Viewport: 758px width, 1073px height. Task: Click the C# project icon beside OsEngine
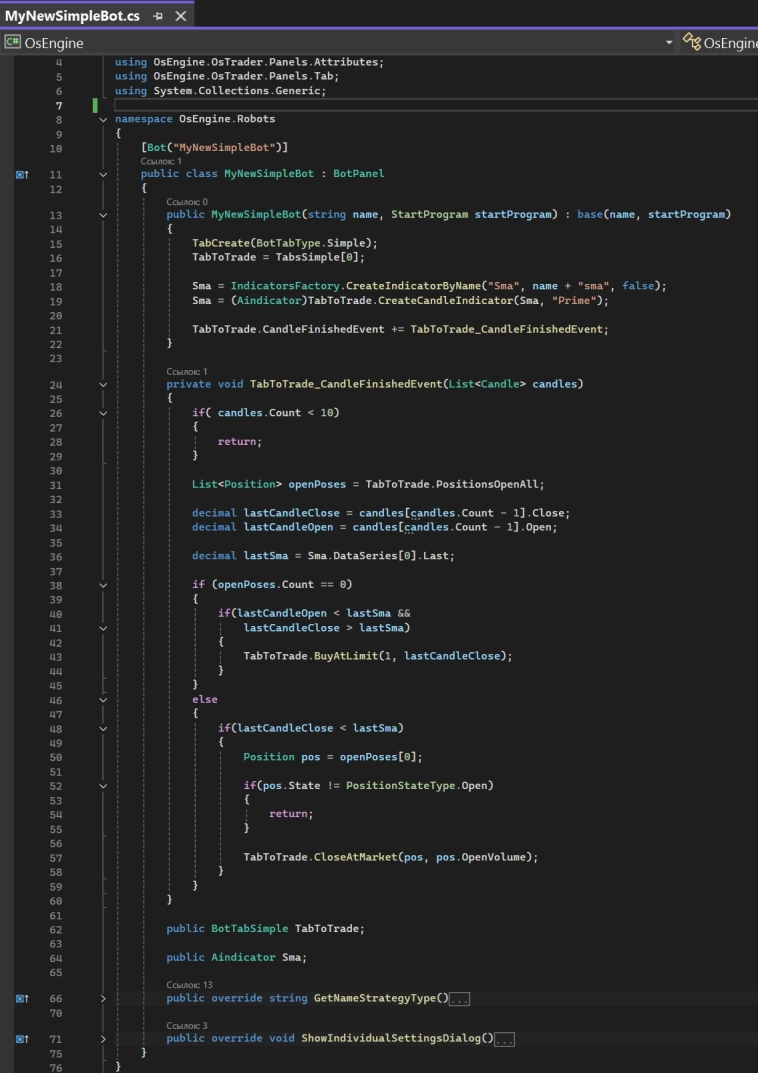[12, 43]
